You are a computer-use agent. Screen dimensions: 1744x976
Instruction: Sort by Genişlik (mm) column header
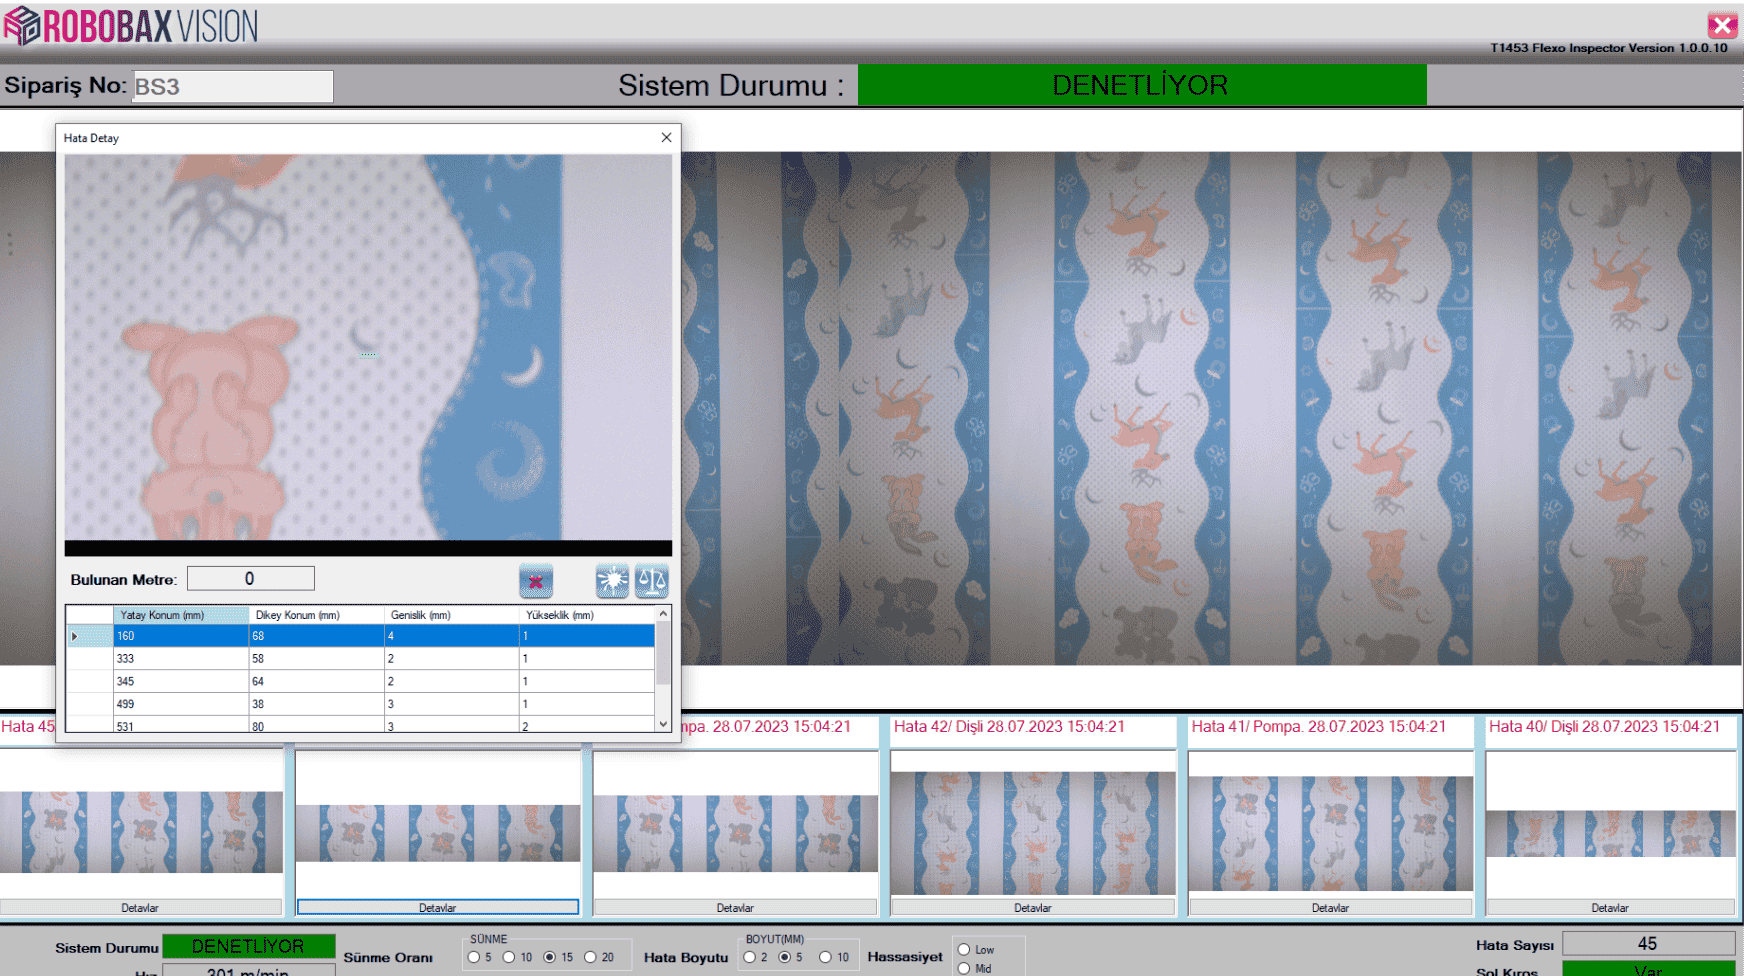point(452,615)
